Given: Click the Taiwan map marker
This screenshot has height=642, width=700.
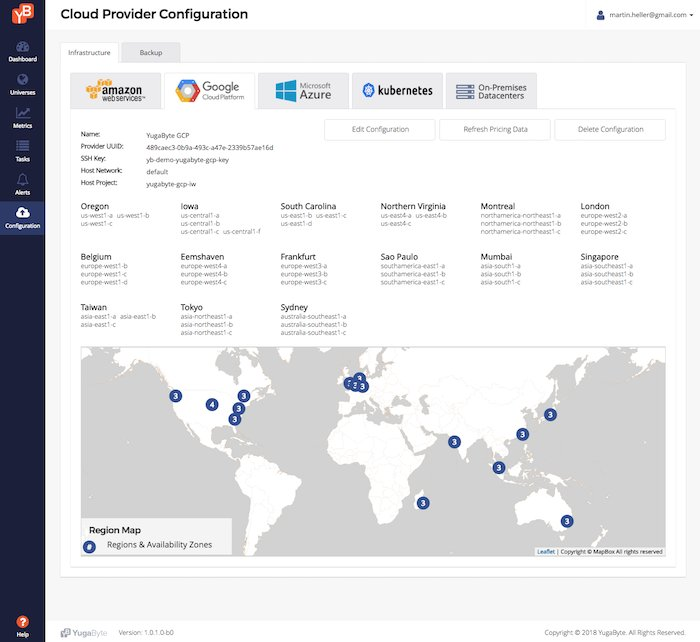Looking at the screenshot, I should tap(522, 434).
